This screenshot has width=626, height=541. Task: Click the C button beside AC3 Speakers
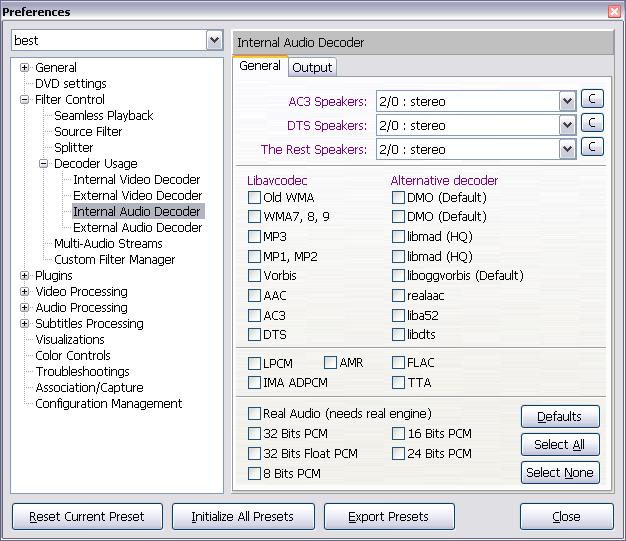pos(592,99)
